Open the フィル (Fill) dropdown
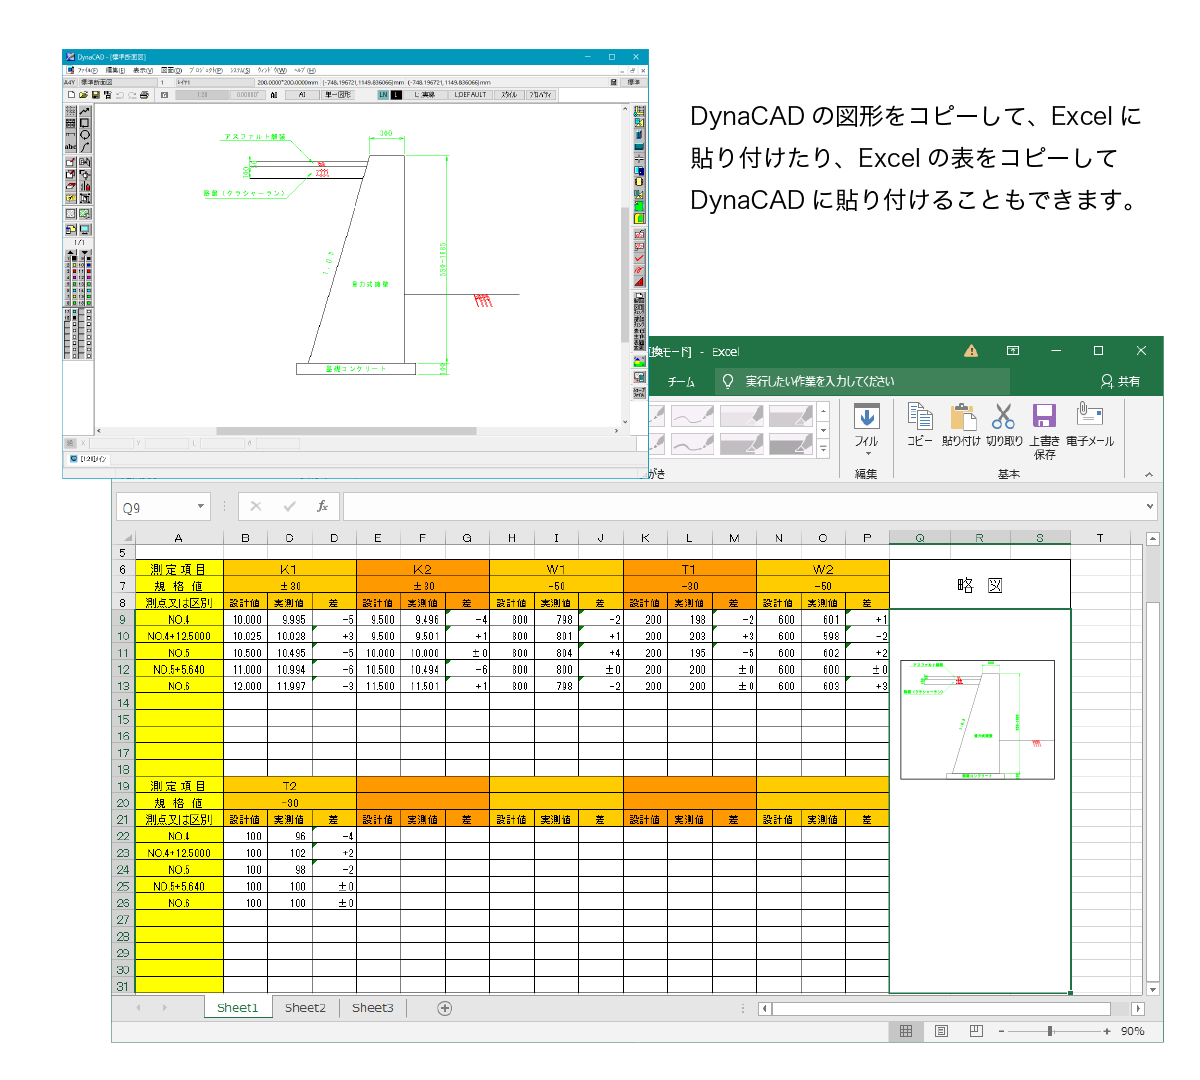The image size is (1200, 1080). (866, 430)
